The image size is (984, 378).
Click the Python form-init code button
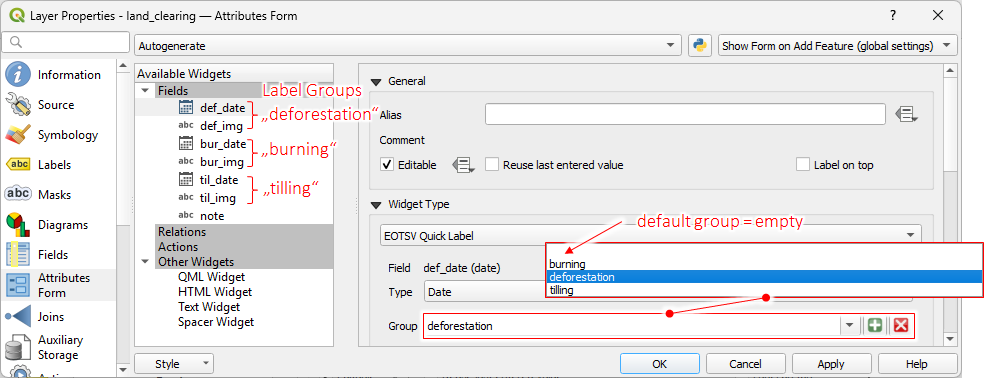[x=699, y=46]
